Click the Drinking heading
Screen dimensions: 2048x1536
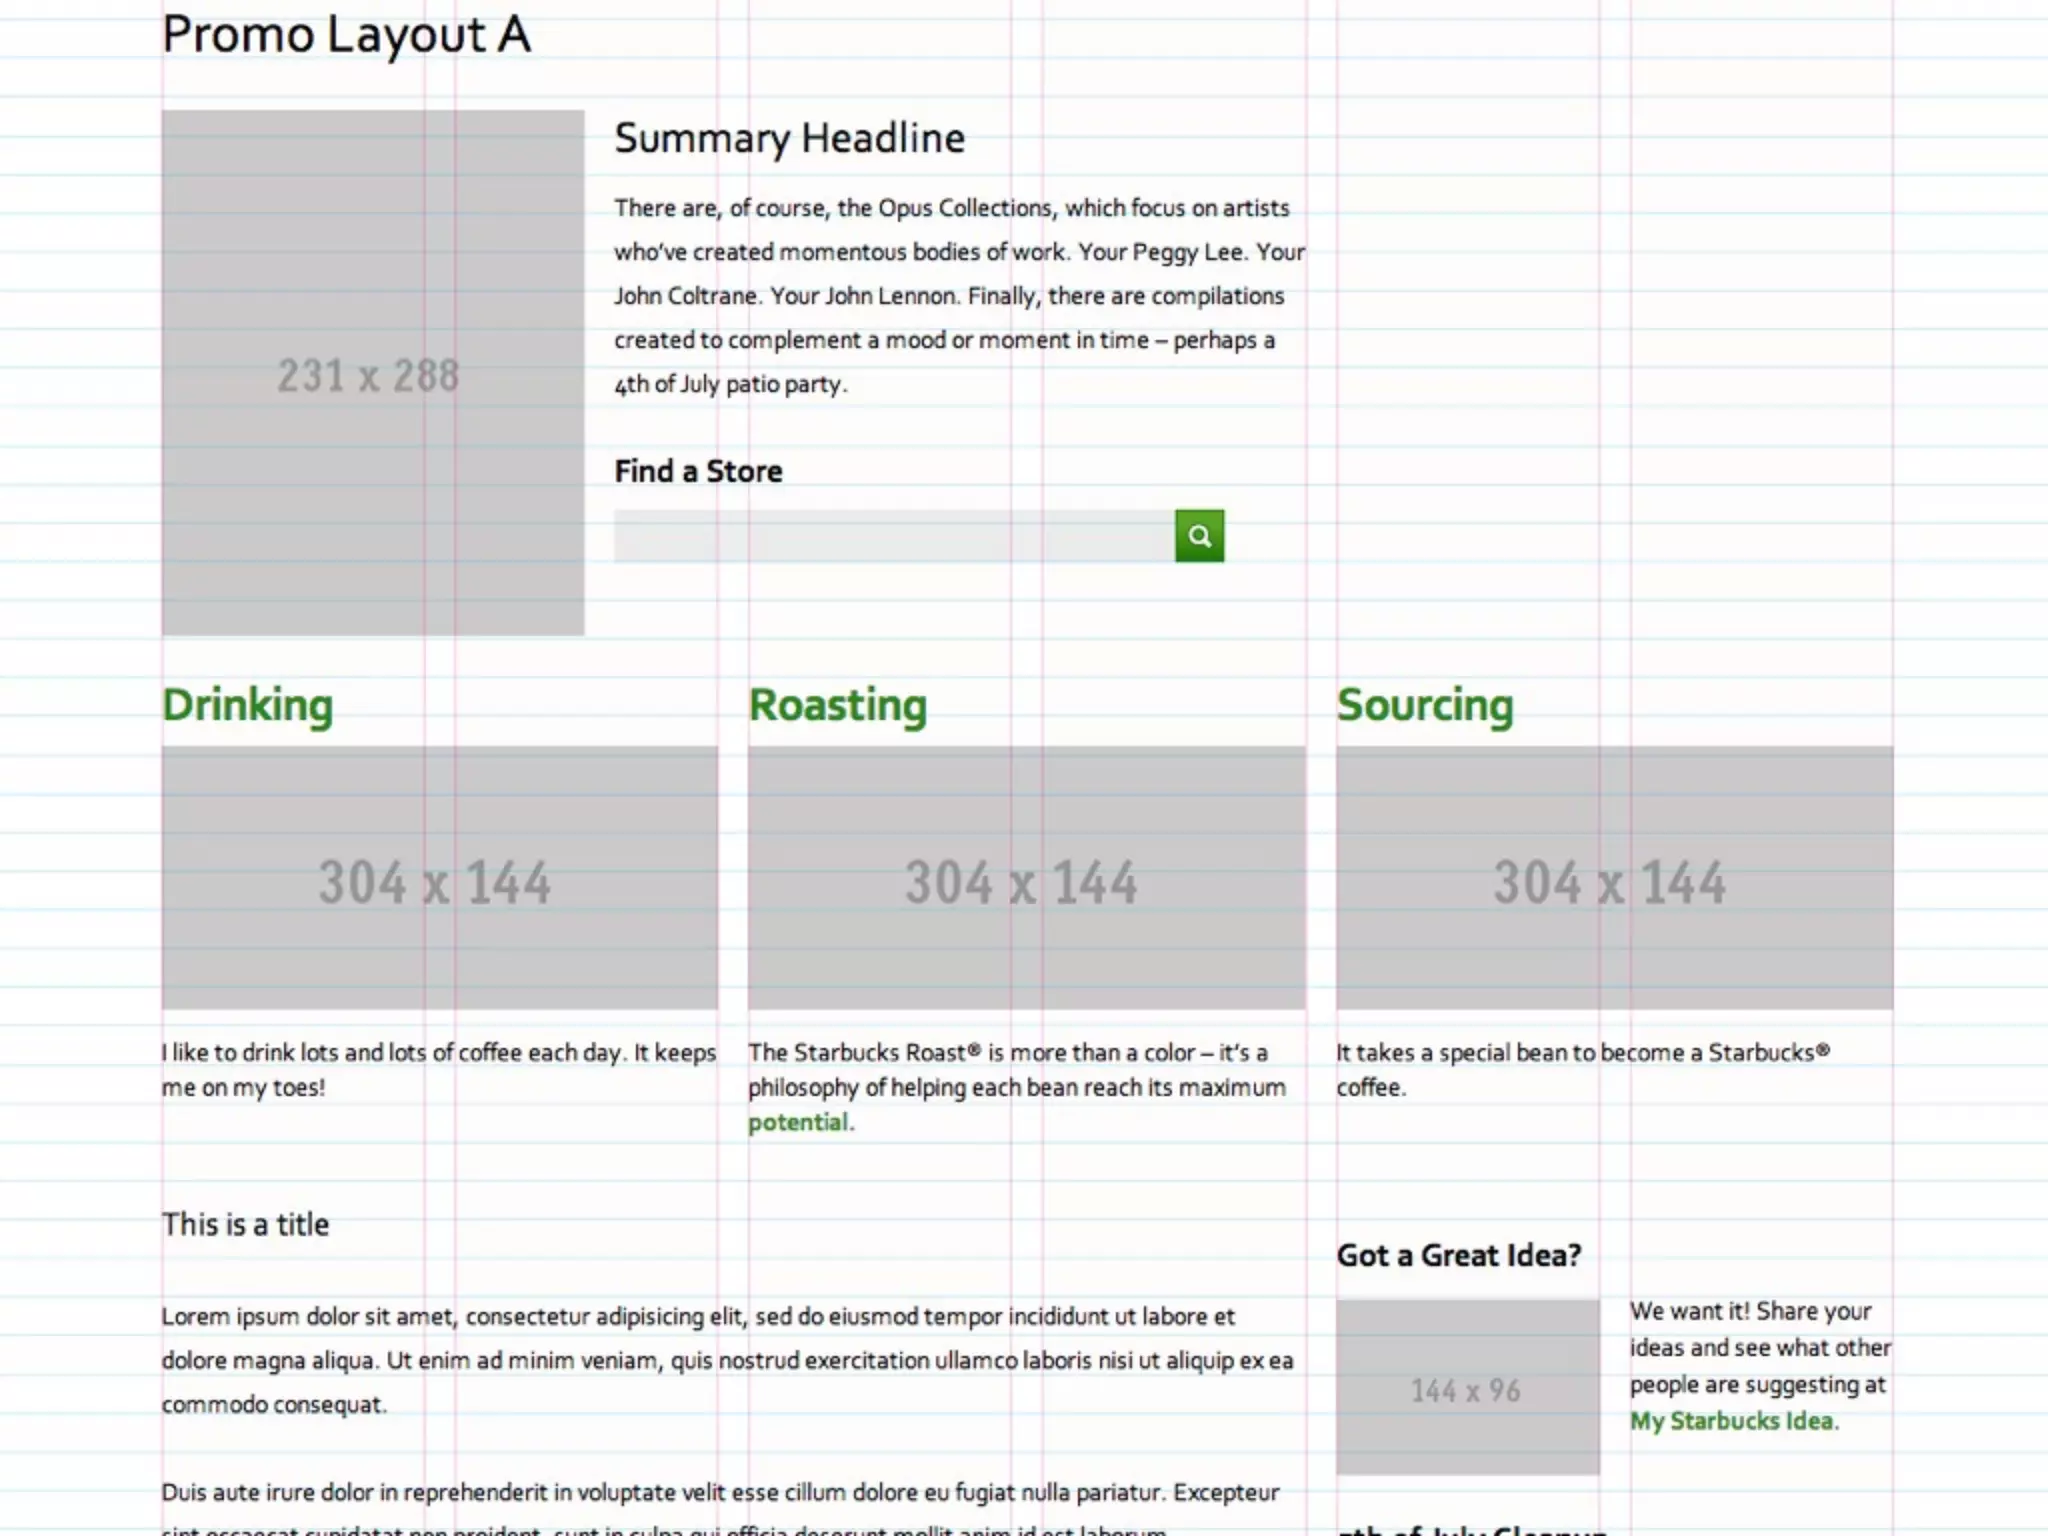point(247,705)
